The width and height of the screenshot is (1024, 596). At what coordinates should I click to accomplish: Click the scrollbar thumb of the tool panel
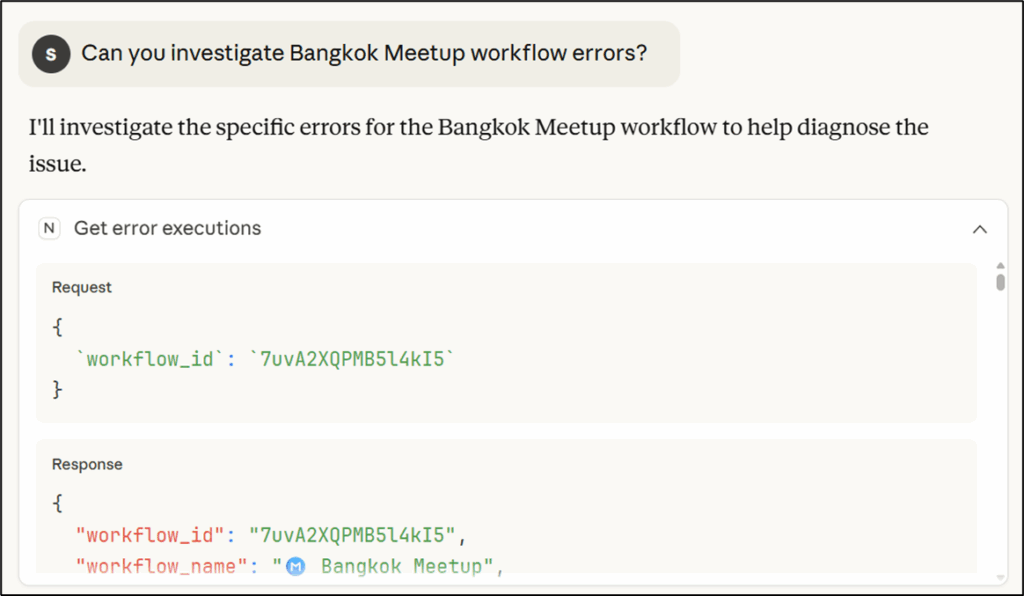click(1000, 282)
